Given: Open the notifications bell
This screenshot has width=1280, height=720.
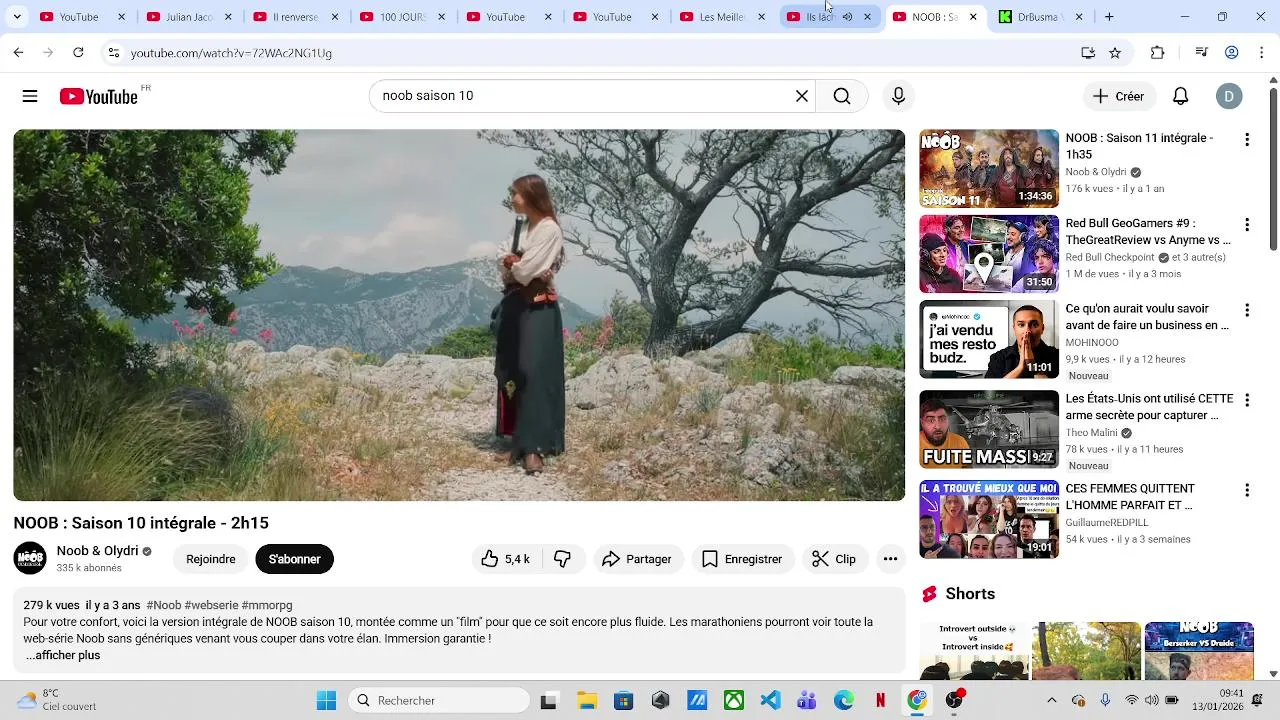Looking at the screenshot, I should click(x=1180, y=96).
